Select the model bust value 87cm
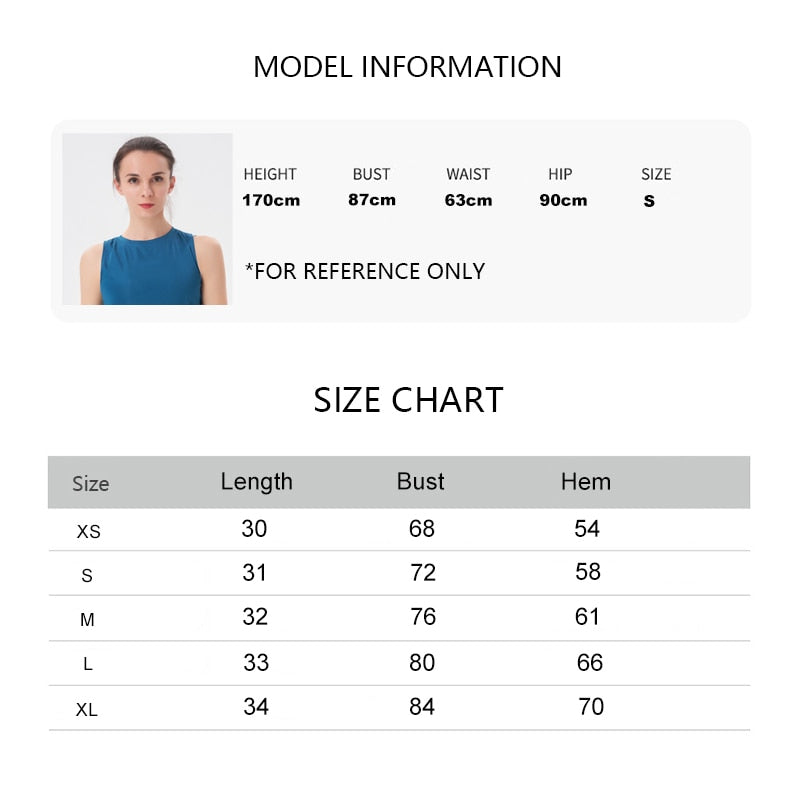This screenshot has height=800, width=800. tap(372, 200)
